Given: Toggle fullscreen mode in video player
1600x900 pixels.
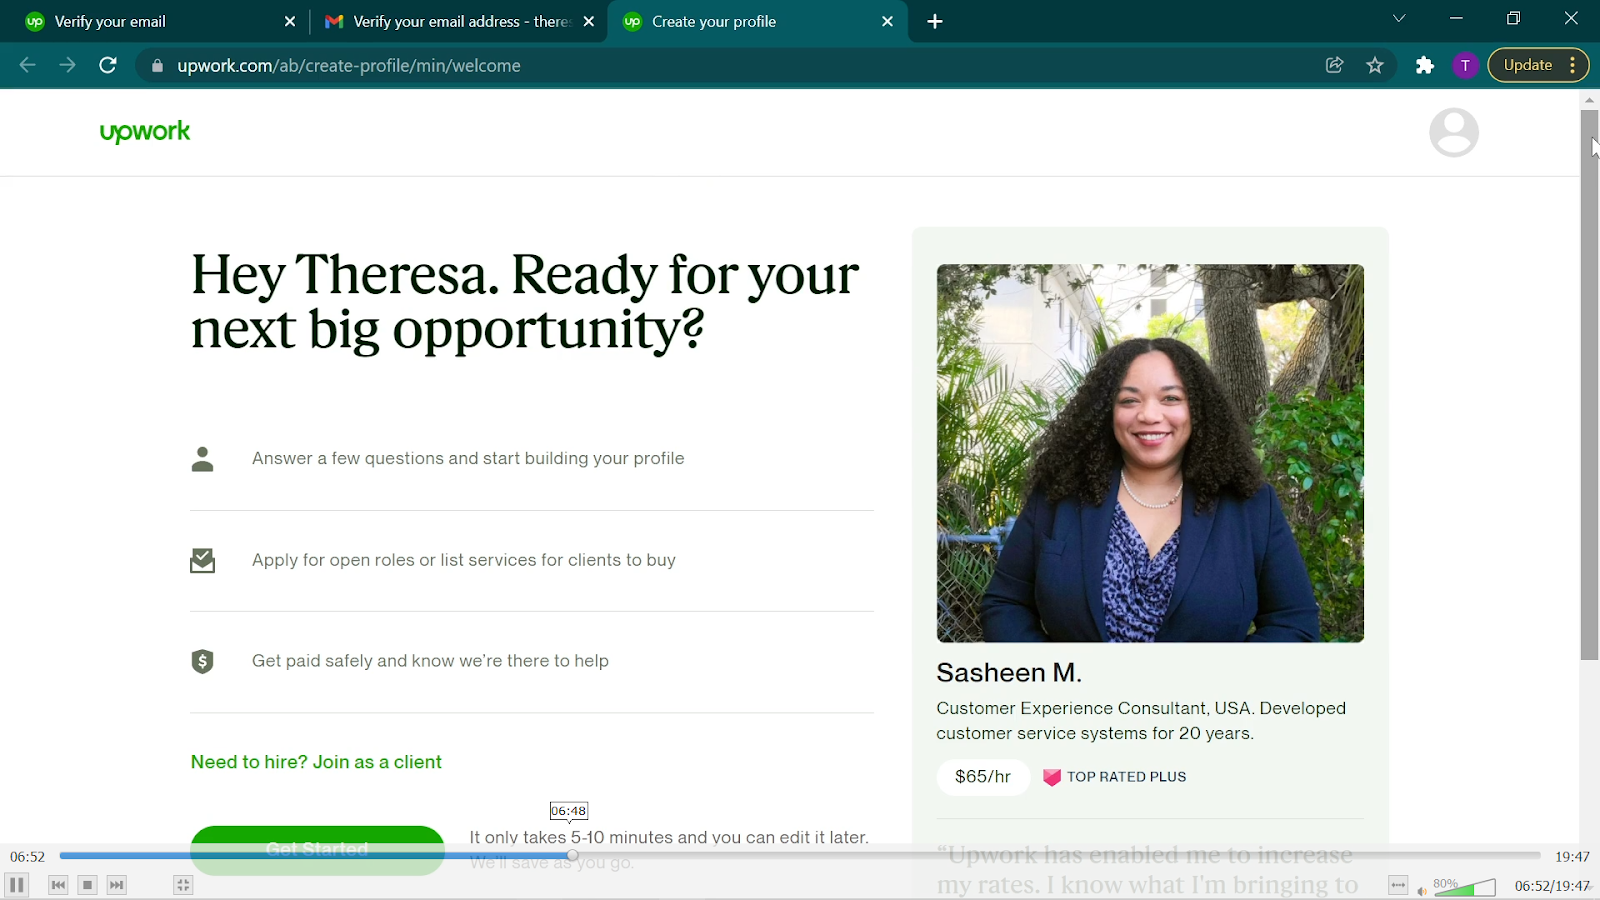Looking at the screenshot, I should click(182, 885).
